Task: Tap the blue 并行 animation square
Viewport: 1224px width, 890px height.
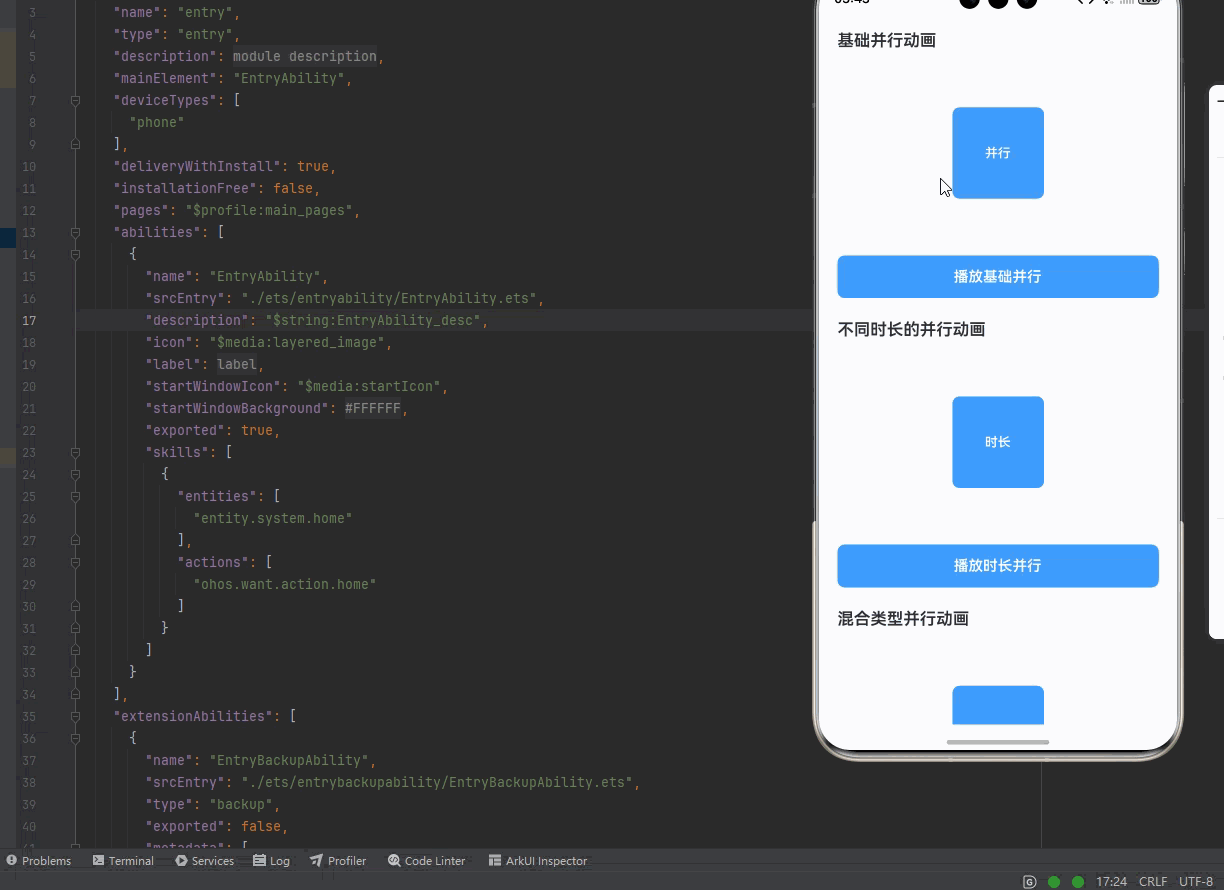Action: 998,153
